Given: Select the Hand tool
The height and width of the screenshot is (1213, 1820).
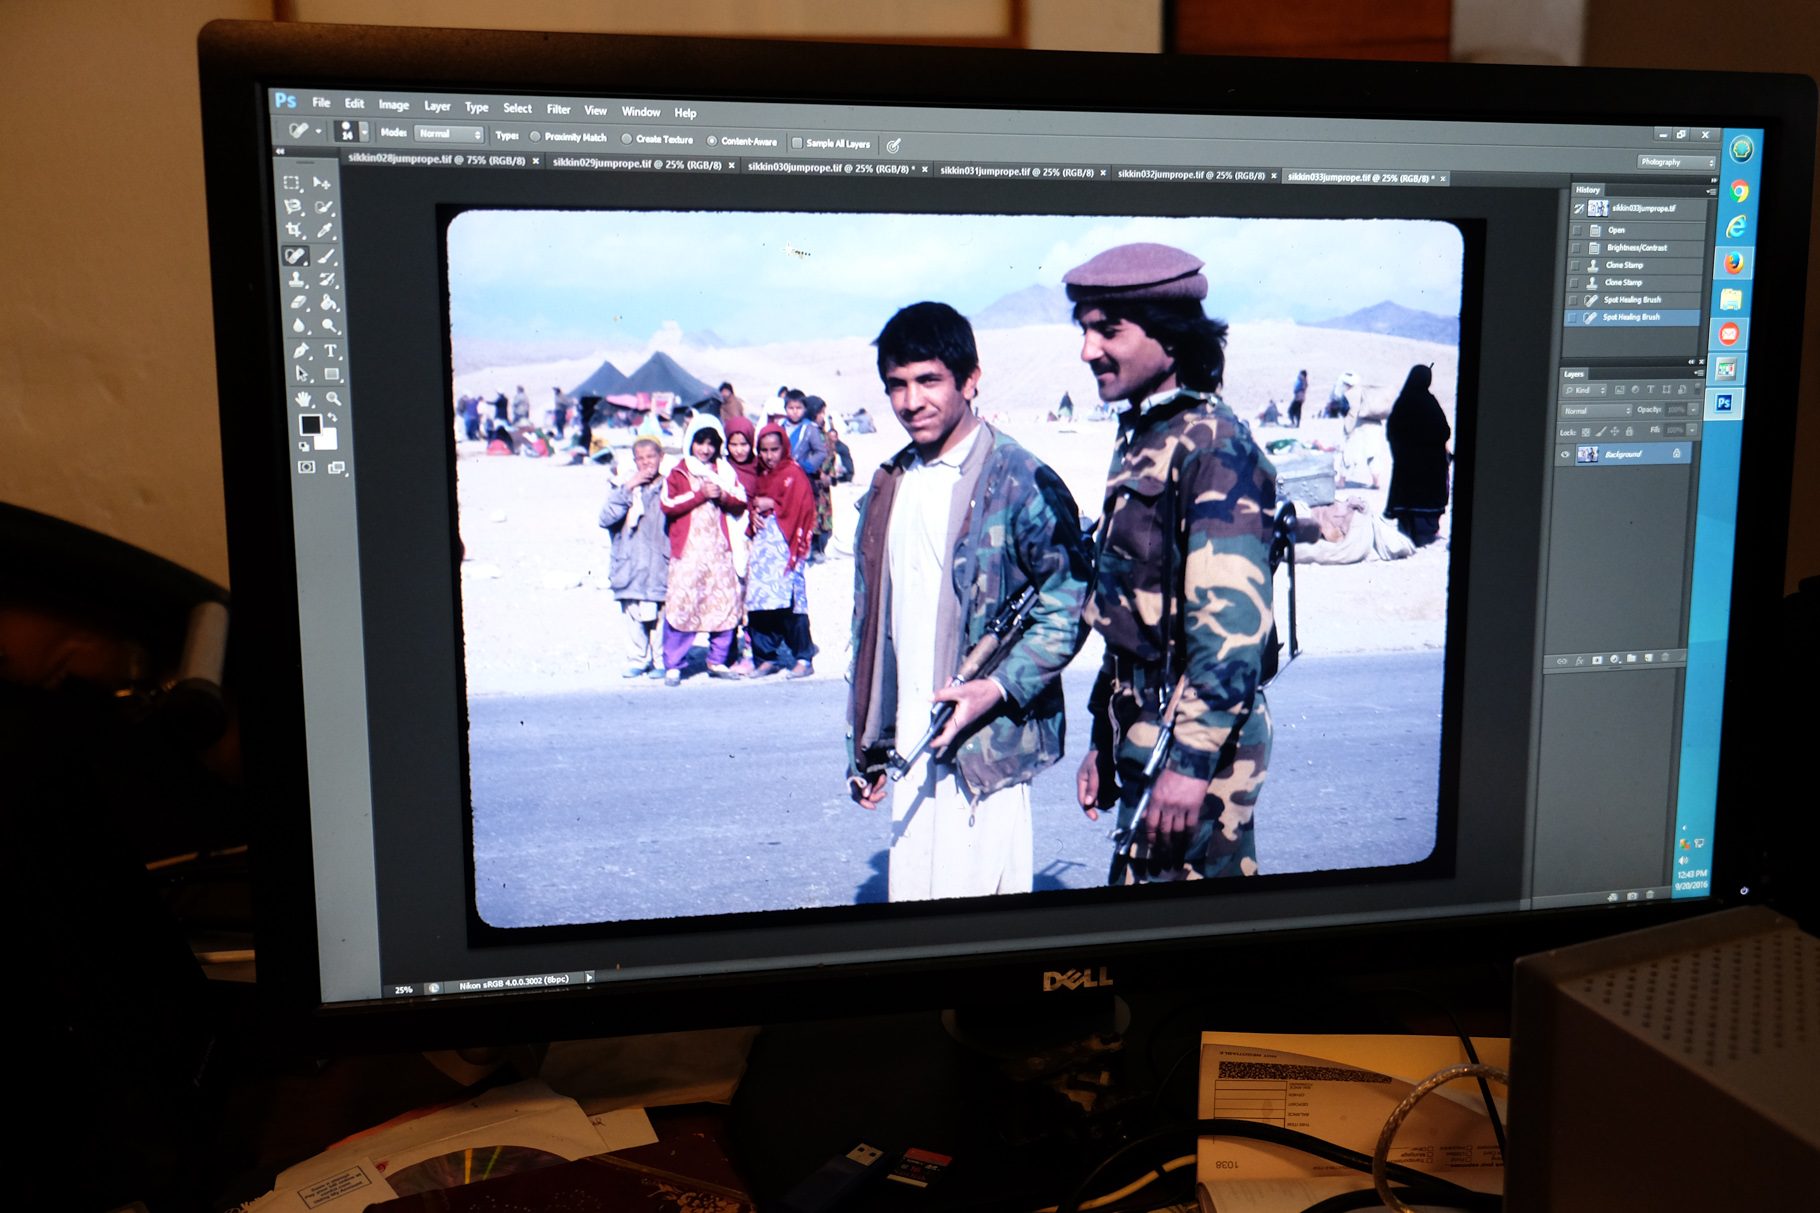Looking at the screenshot, I should (x=303, y=399).
